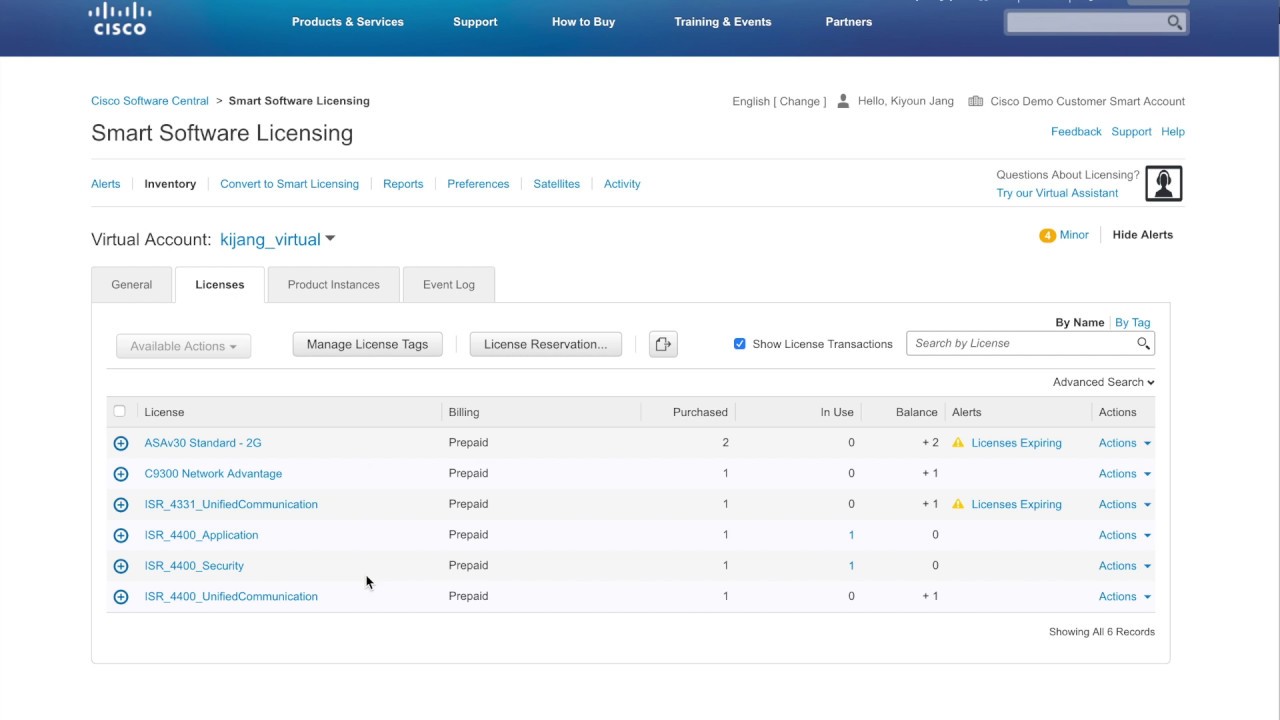The height and width of the screenshot is (720, 1280).
Task: Open the How to Buy menu
Action: click(584, 22)
